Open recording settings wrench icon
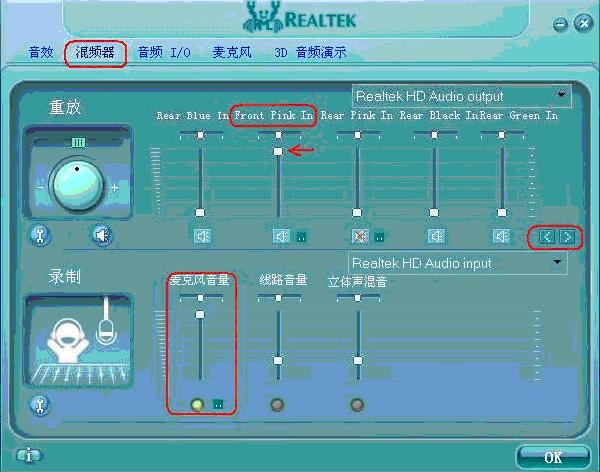Image resolution: width=600 pixels, height=472 pixels. coord(40,405)
